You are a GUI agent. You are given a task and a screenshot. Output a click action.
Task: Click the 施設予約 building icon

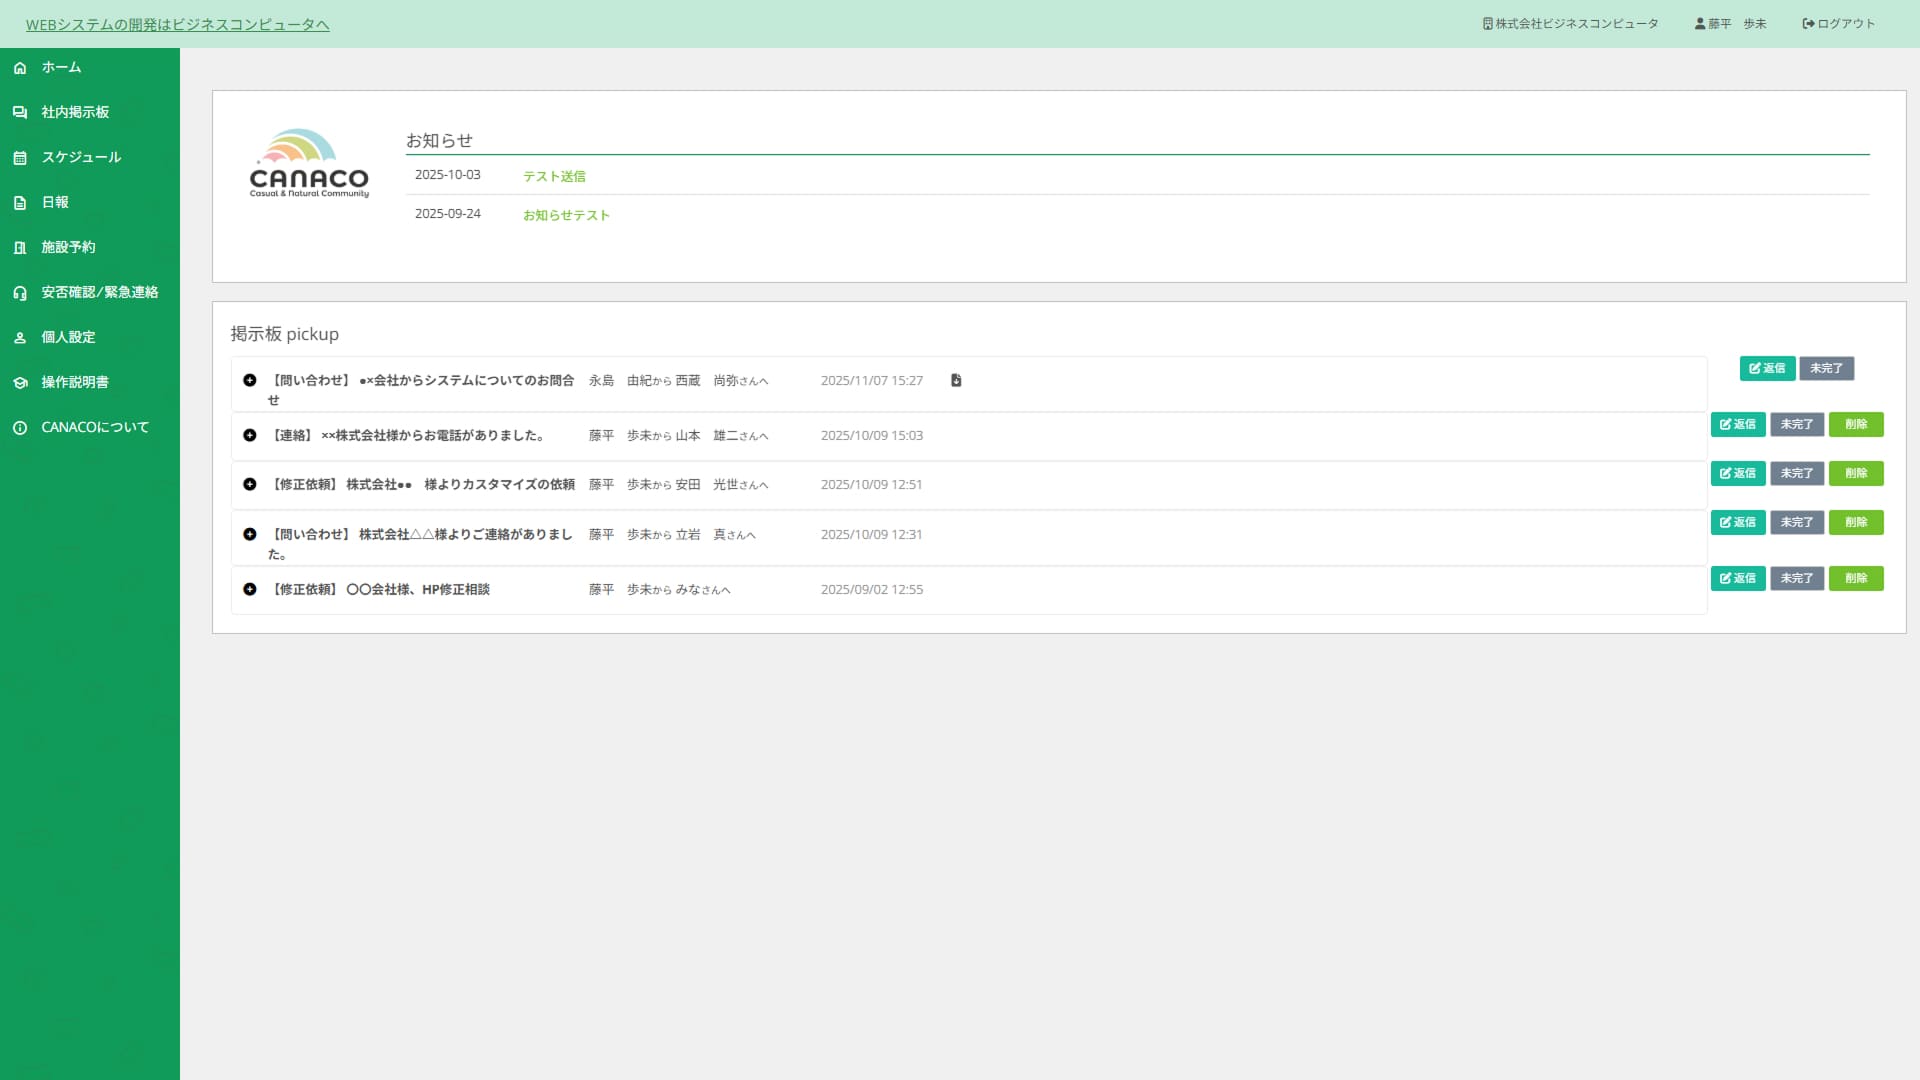(20, 248)
